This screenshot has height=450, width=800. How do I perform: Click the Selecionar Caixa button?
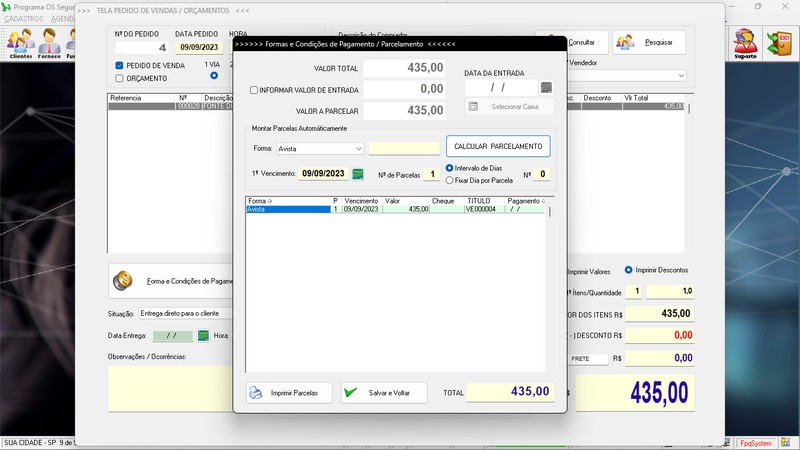[509, 107]
